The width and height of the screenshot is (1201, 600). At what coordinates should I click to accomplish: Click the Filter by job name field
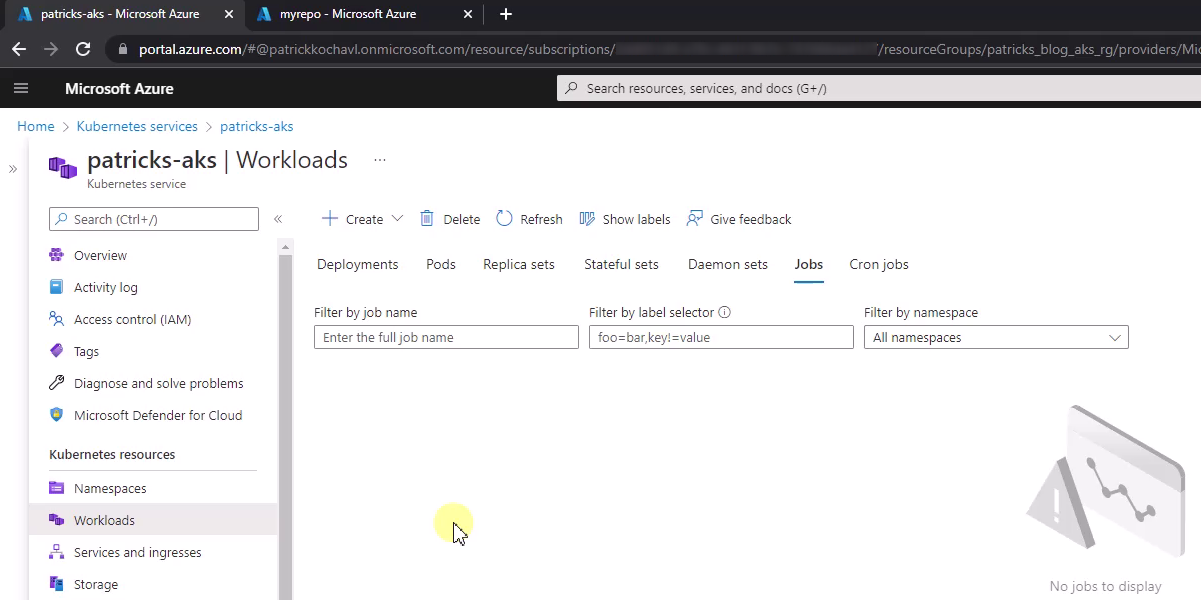pyautogui.click(x=446, y=338)
